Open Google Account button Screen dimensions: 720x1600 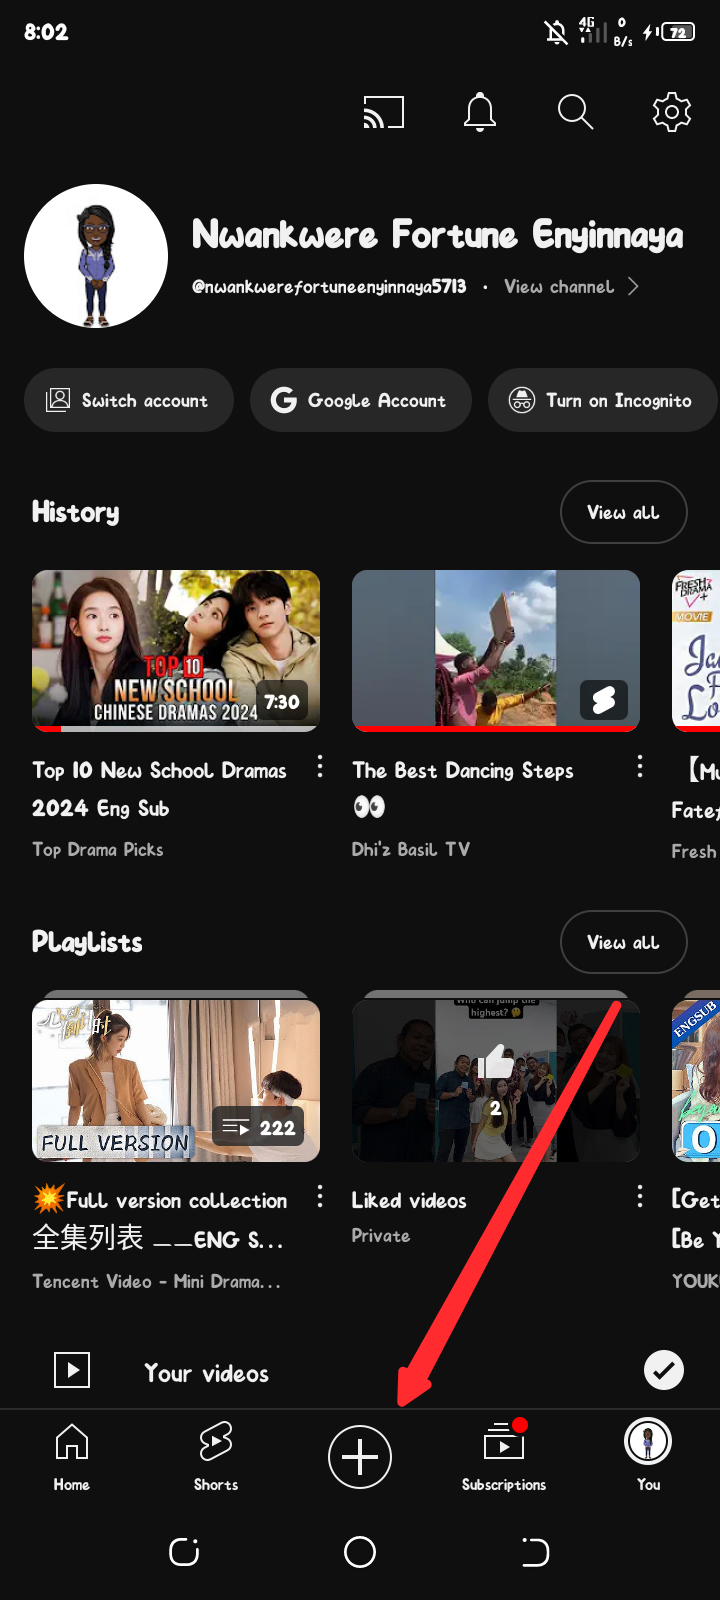point(361,400)
